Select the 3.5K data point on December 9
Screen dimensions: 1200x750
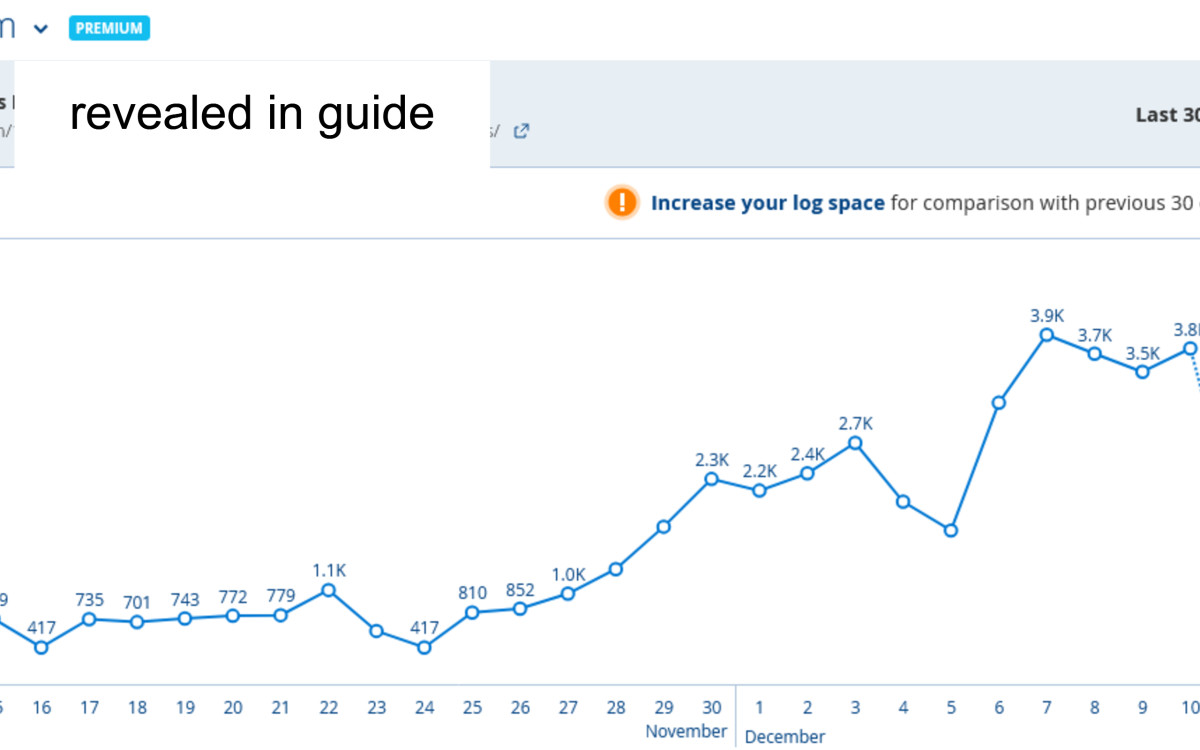tap(1142, 371)
